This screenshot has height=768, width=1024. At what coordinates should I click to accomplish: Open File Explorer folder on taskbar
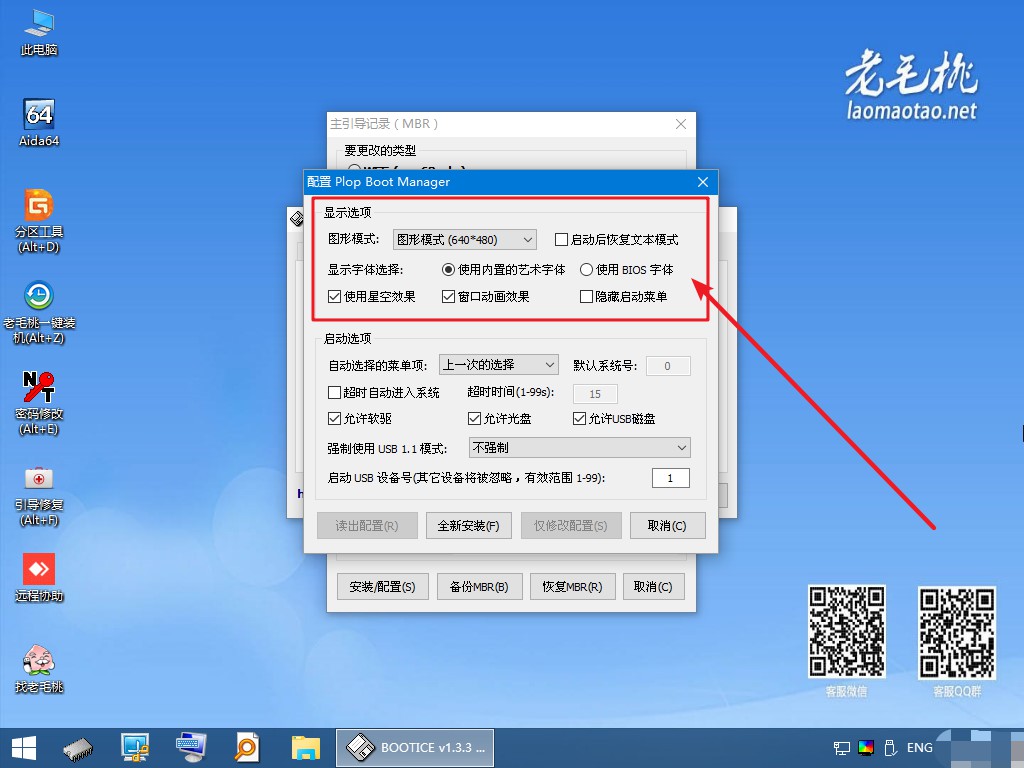pyautogui.click(x=305, y=748)
